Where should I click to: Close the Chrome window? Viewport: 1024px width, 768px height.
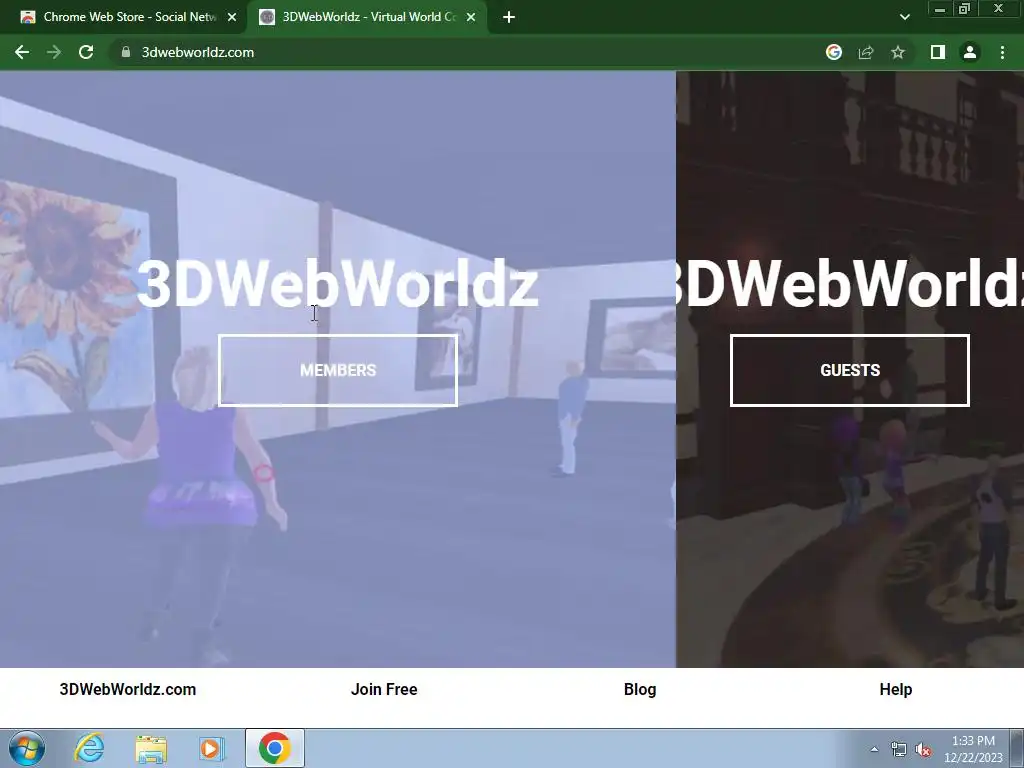coord(998,9)
